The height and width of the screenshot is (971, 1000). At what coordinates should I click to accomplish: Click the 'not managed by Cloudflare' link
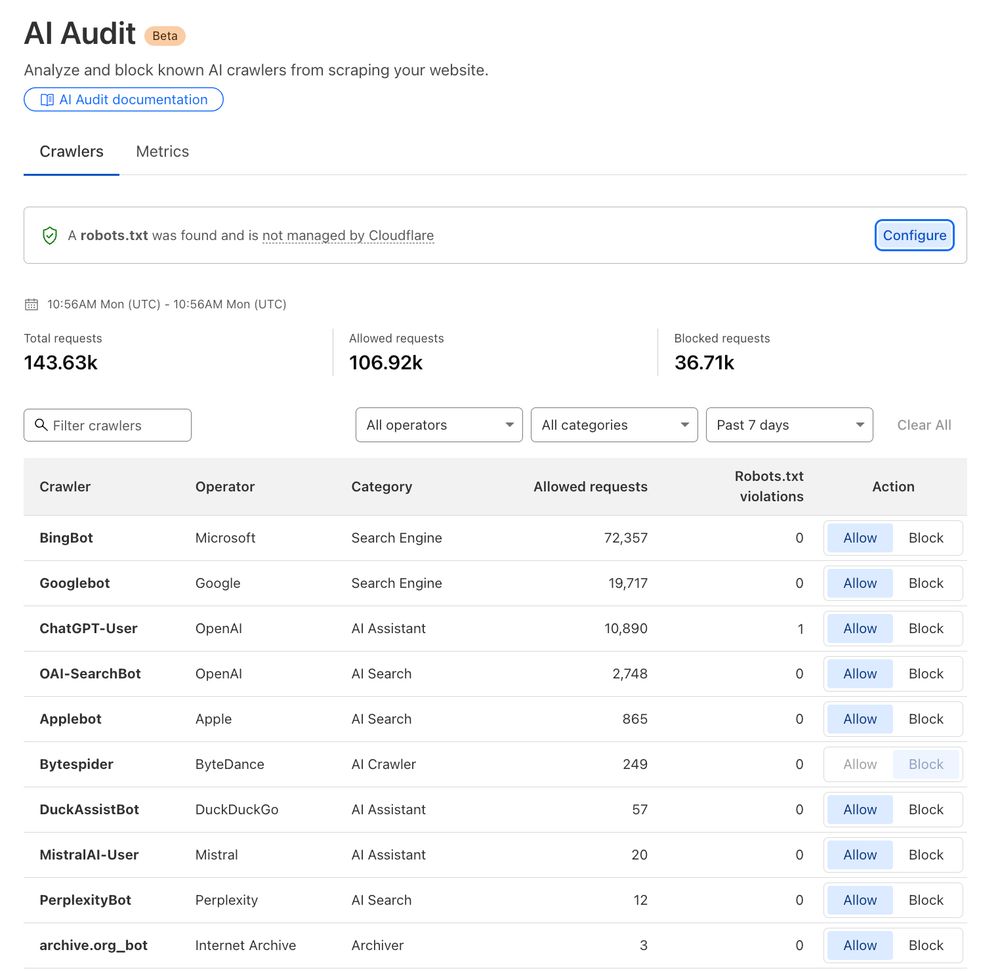348,236
